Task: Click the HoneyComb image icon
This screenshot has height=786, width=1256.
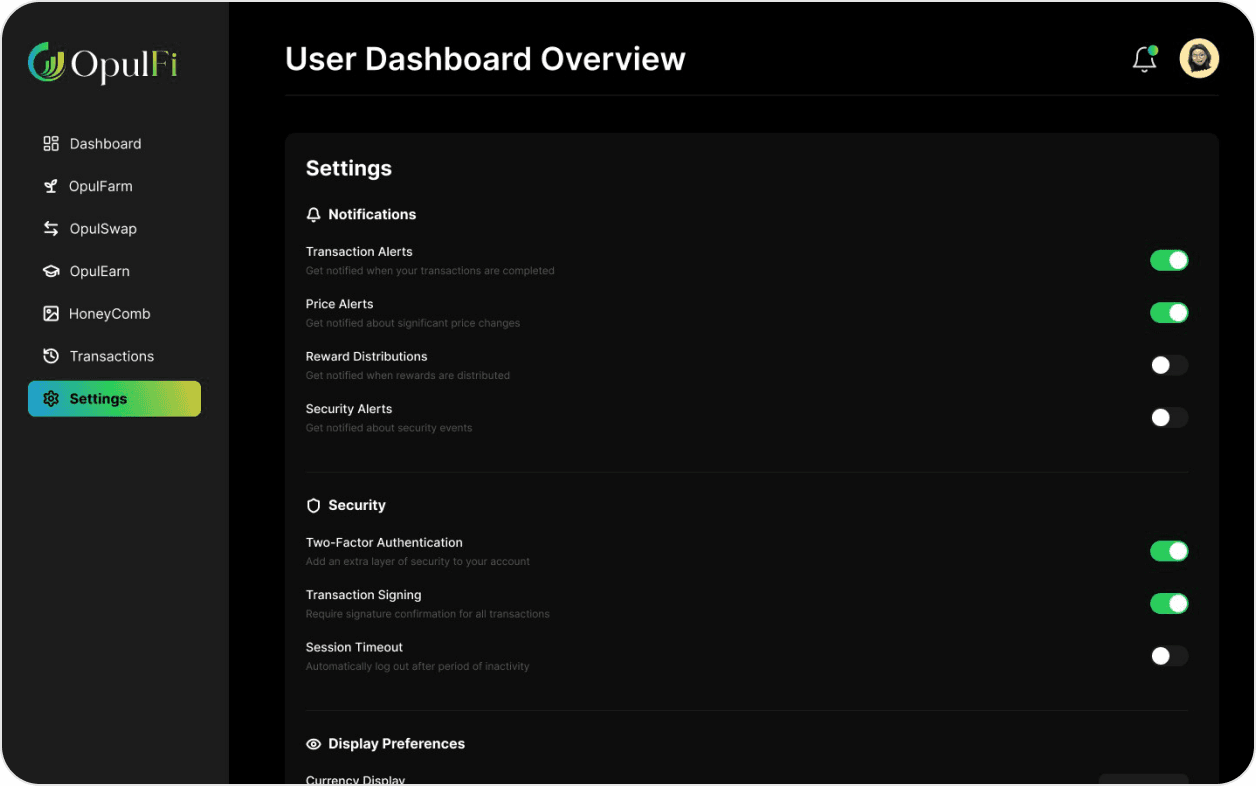Action: point(51,313)
